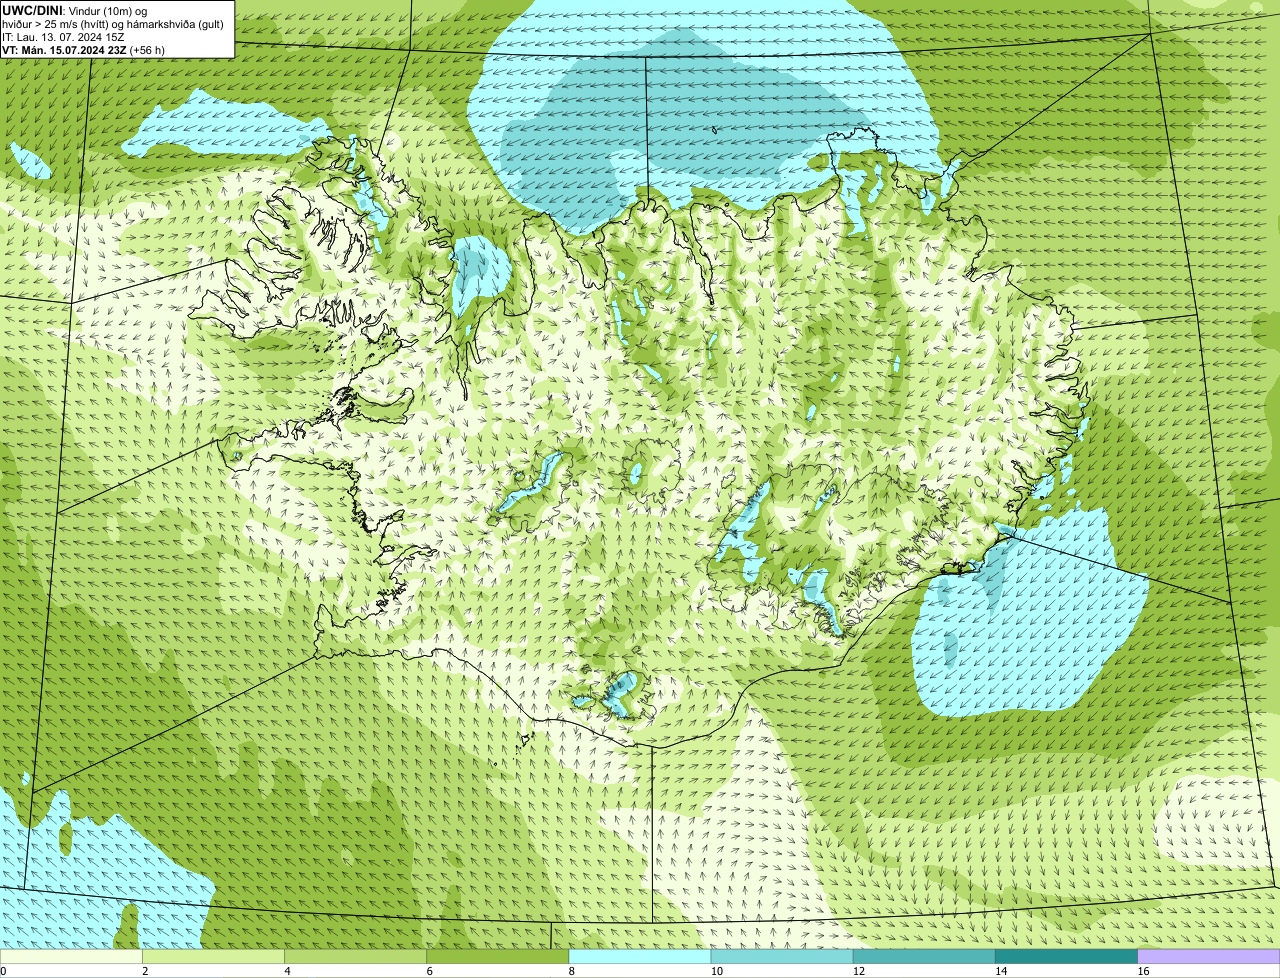This screenshot has width=1280, height=978.
Task: Click the '2' tick label on the color scale
Action: [x=146, y=971]
